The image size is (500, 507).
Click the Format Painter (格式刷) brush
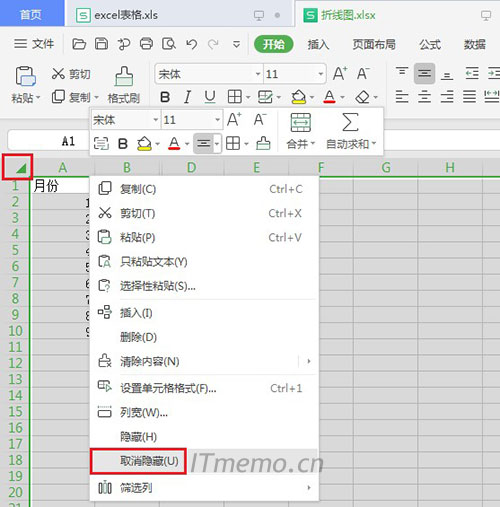click(x=124, y=84)
